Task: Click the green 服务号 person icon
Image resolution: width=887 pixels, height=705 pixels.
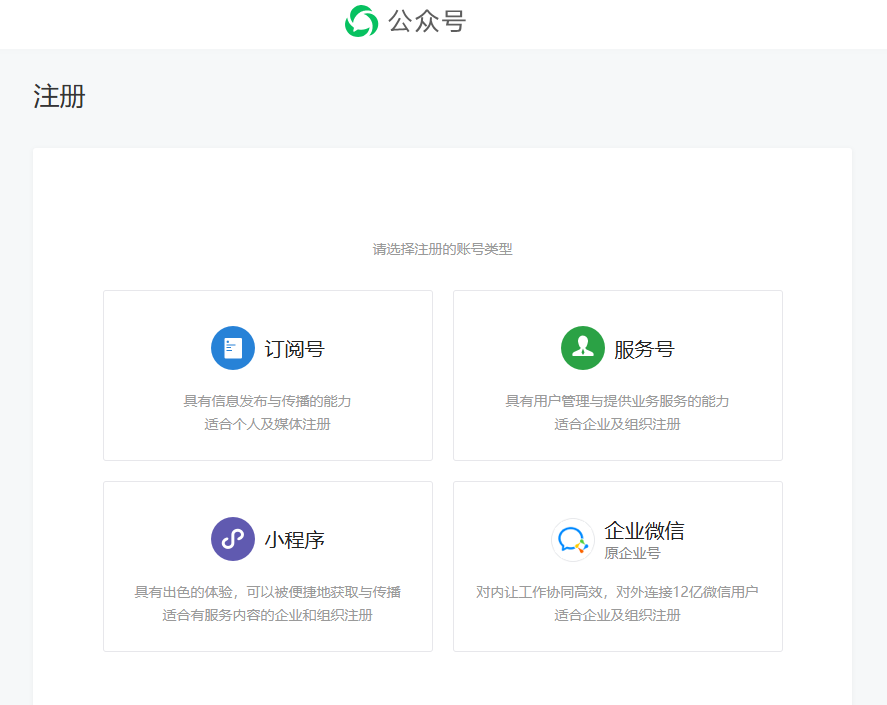Action: (x=583, y=348)
